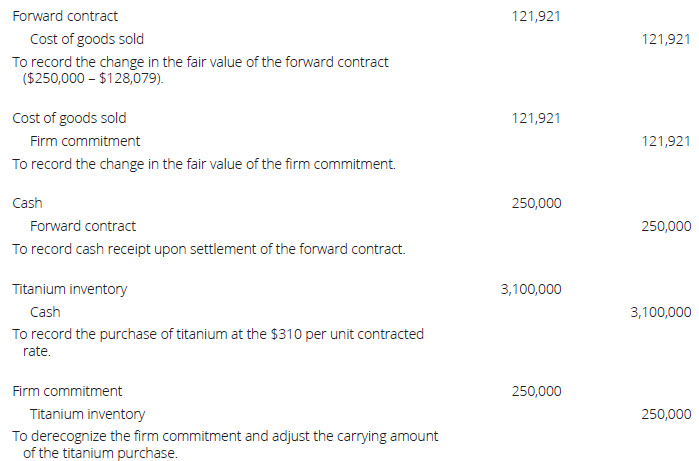Click the cash receipt upon settlement explanation
The width and height of the screenshot is (699, 461).
pyautogui.click(x=208, y=249)
